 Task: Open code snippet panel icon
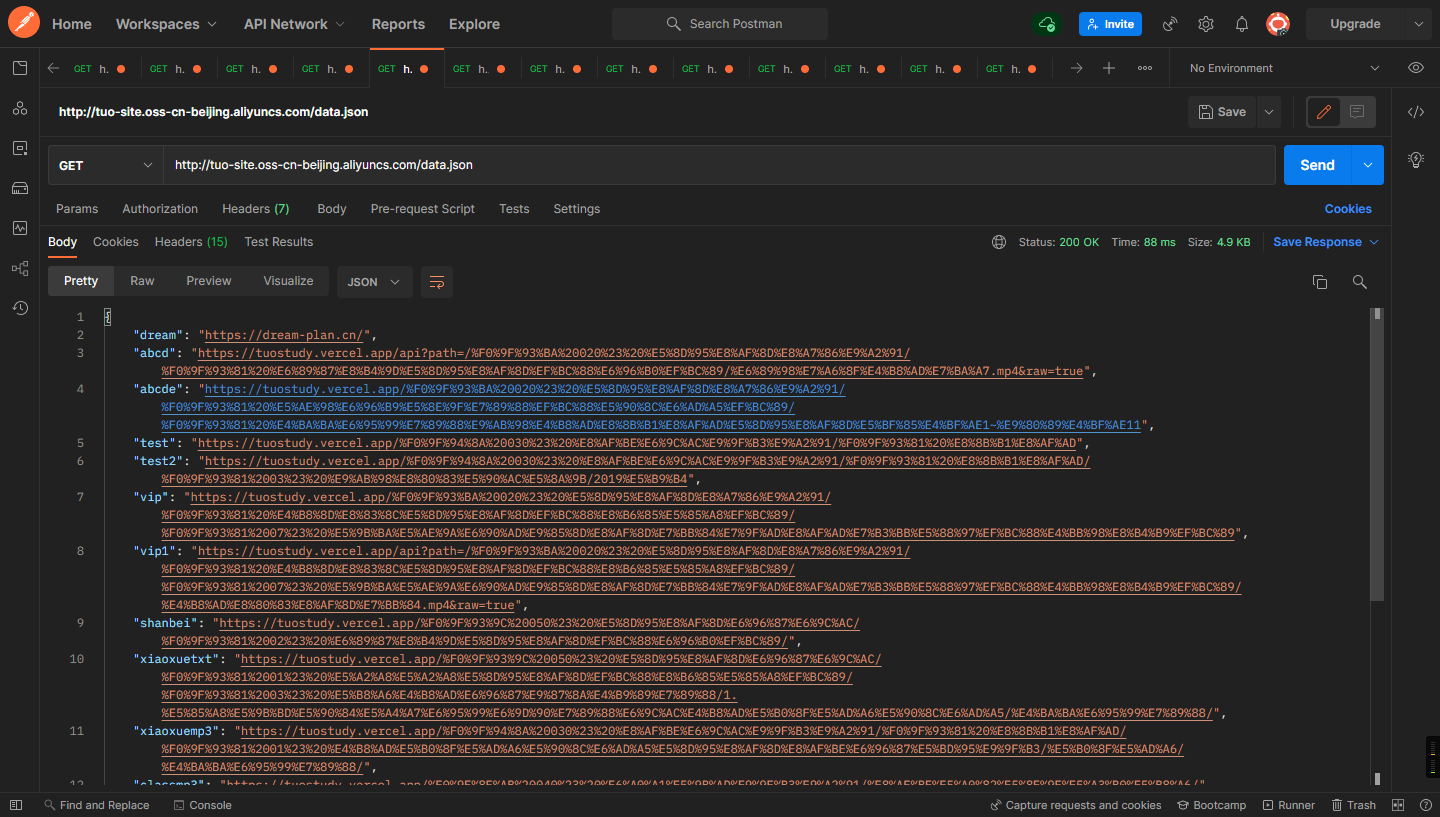(x=1416, y=112)
